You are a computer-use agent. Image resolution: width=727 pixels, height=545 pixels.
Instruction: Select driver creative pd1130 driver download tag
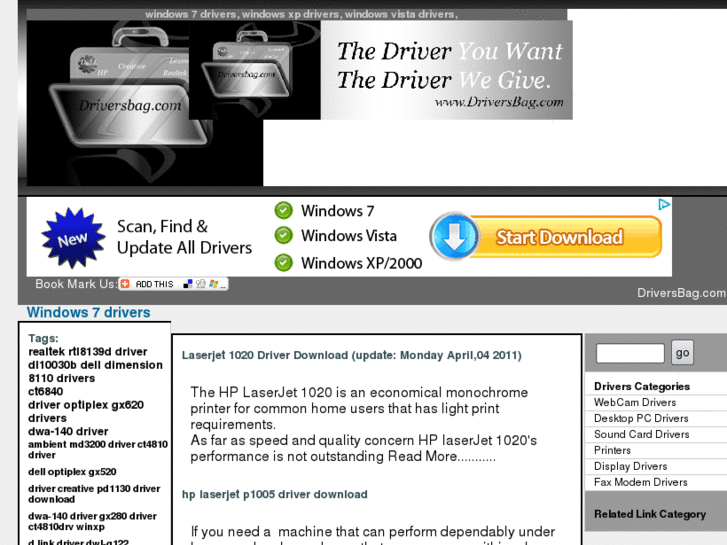(x=94, y=494)
